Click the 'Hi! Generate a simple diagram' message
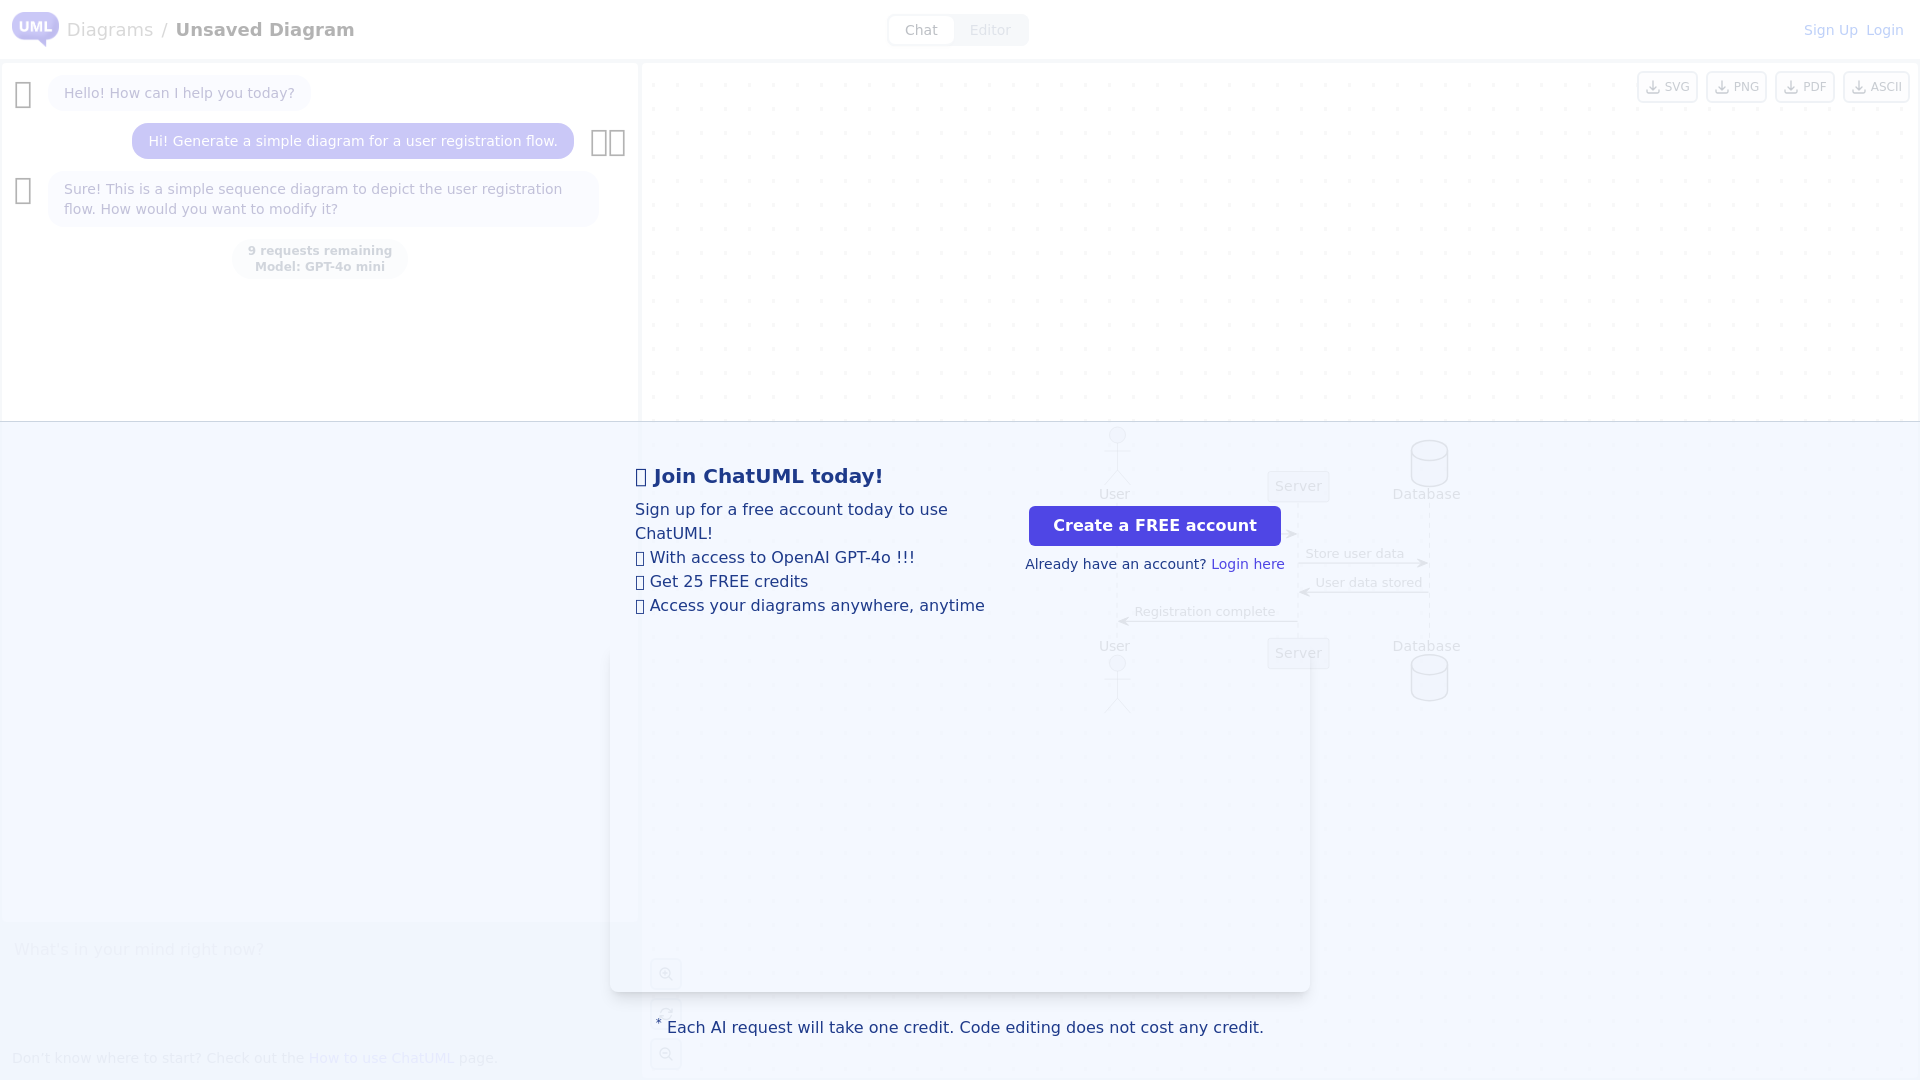This screenshot has height=1080, width=1920. [x=353, y=141]
